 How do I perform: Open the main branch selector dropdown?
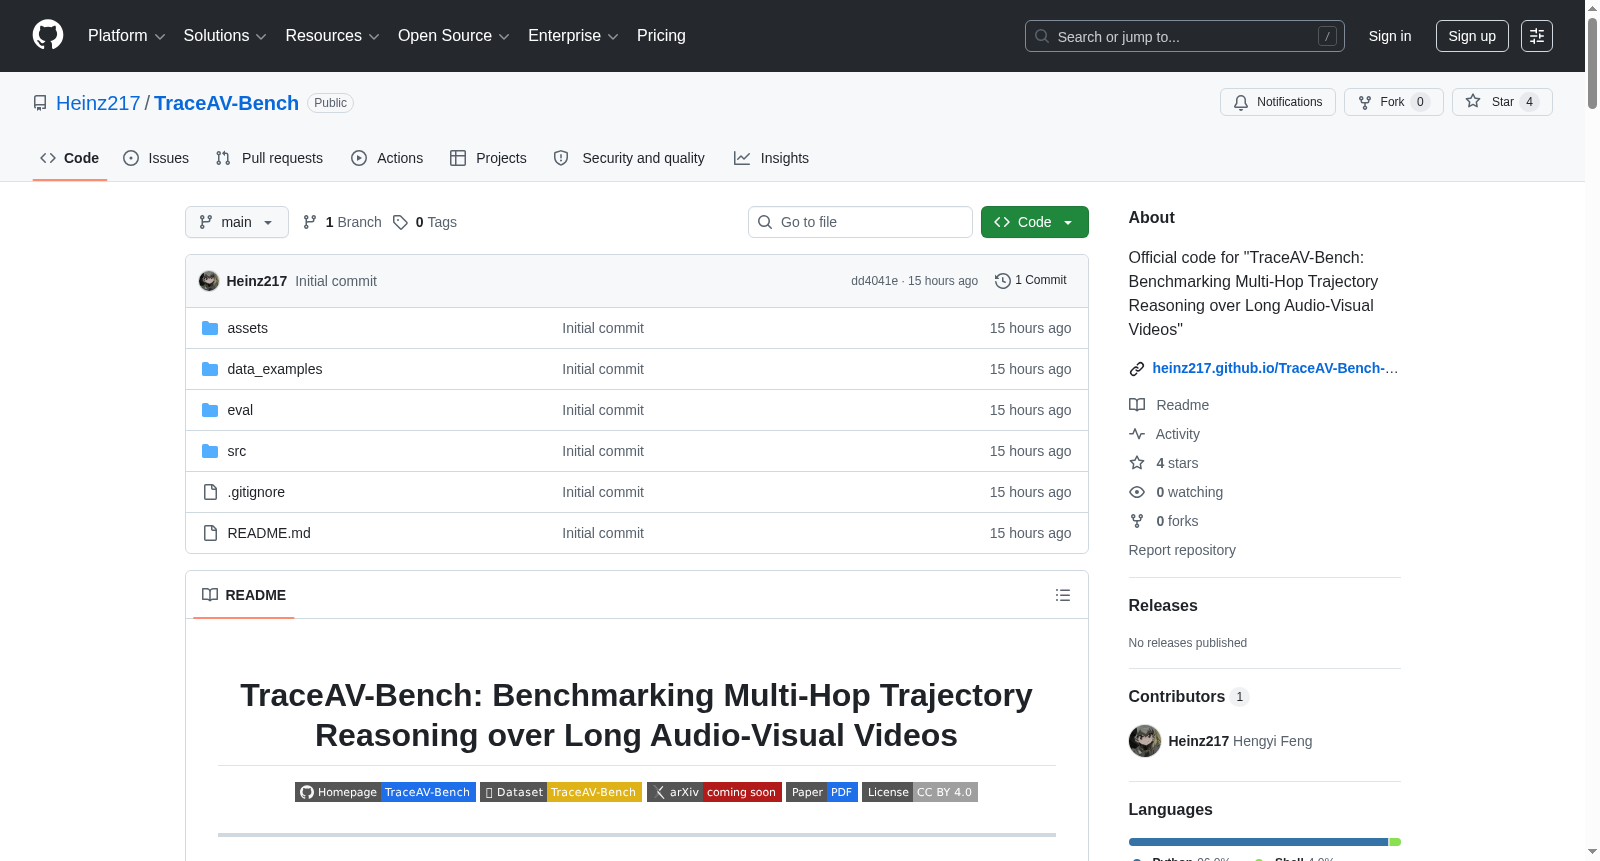(237, 222)
